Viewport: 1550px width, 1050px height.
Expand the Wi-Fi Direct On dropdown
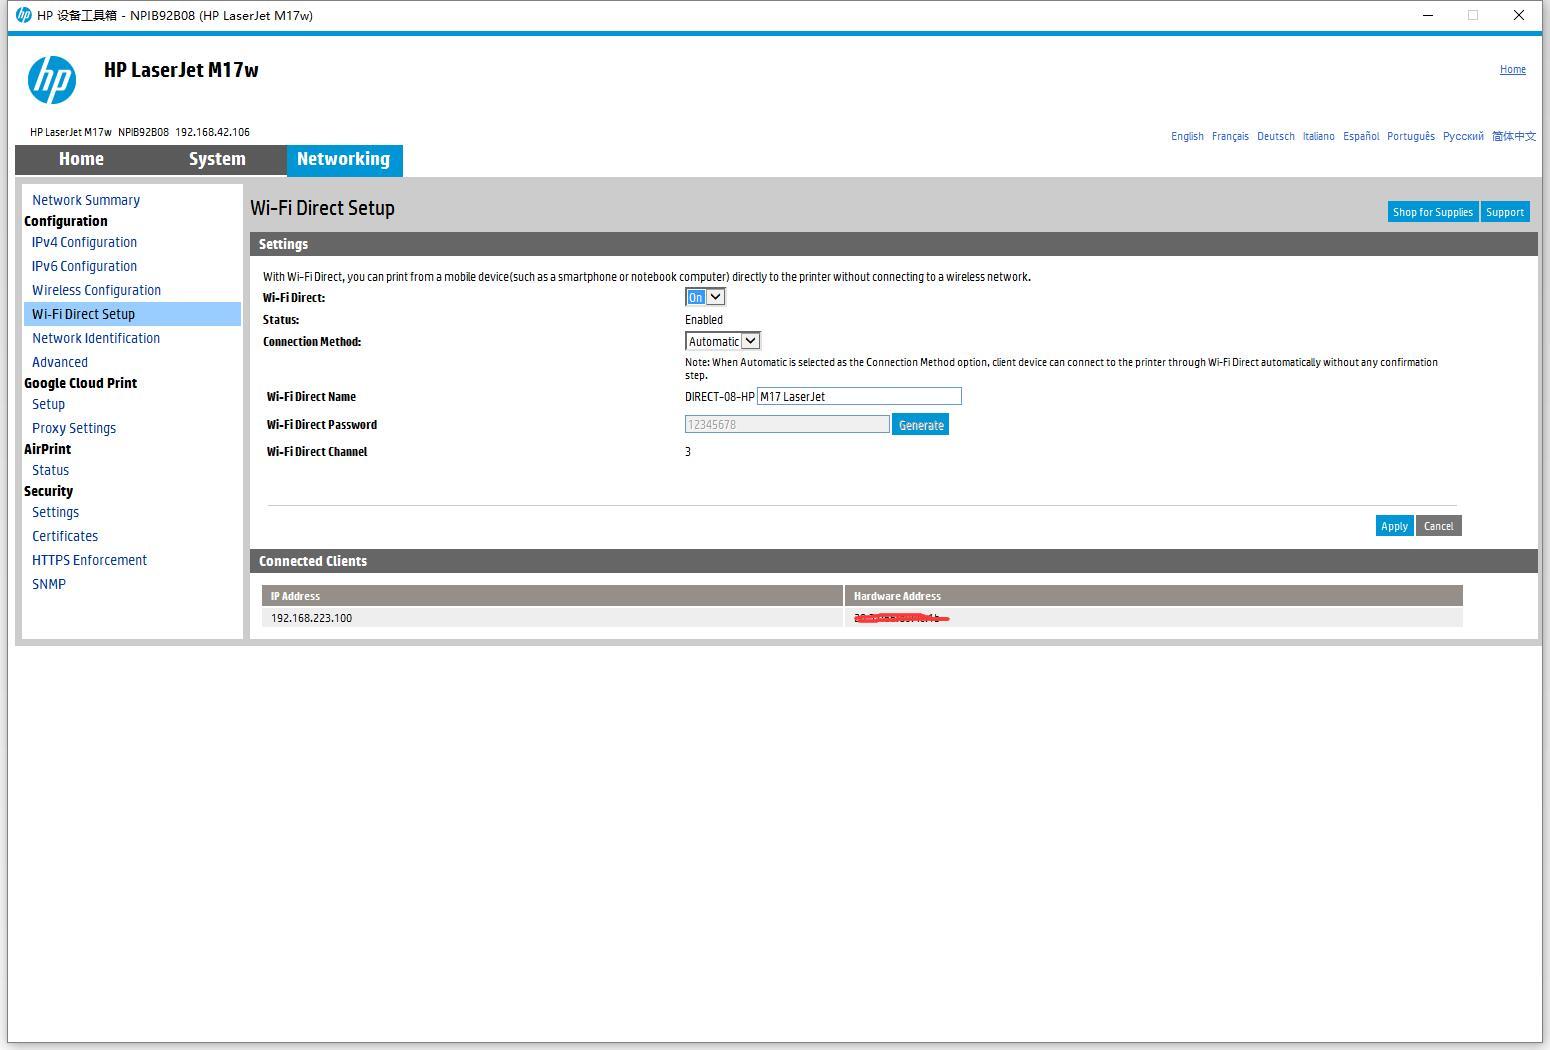pyautogui.click(x=705, y=297)
